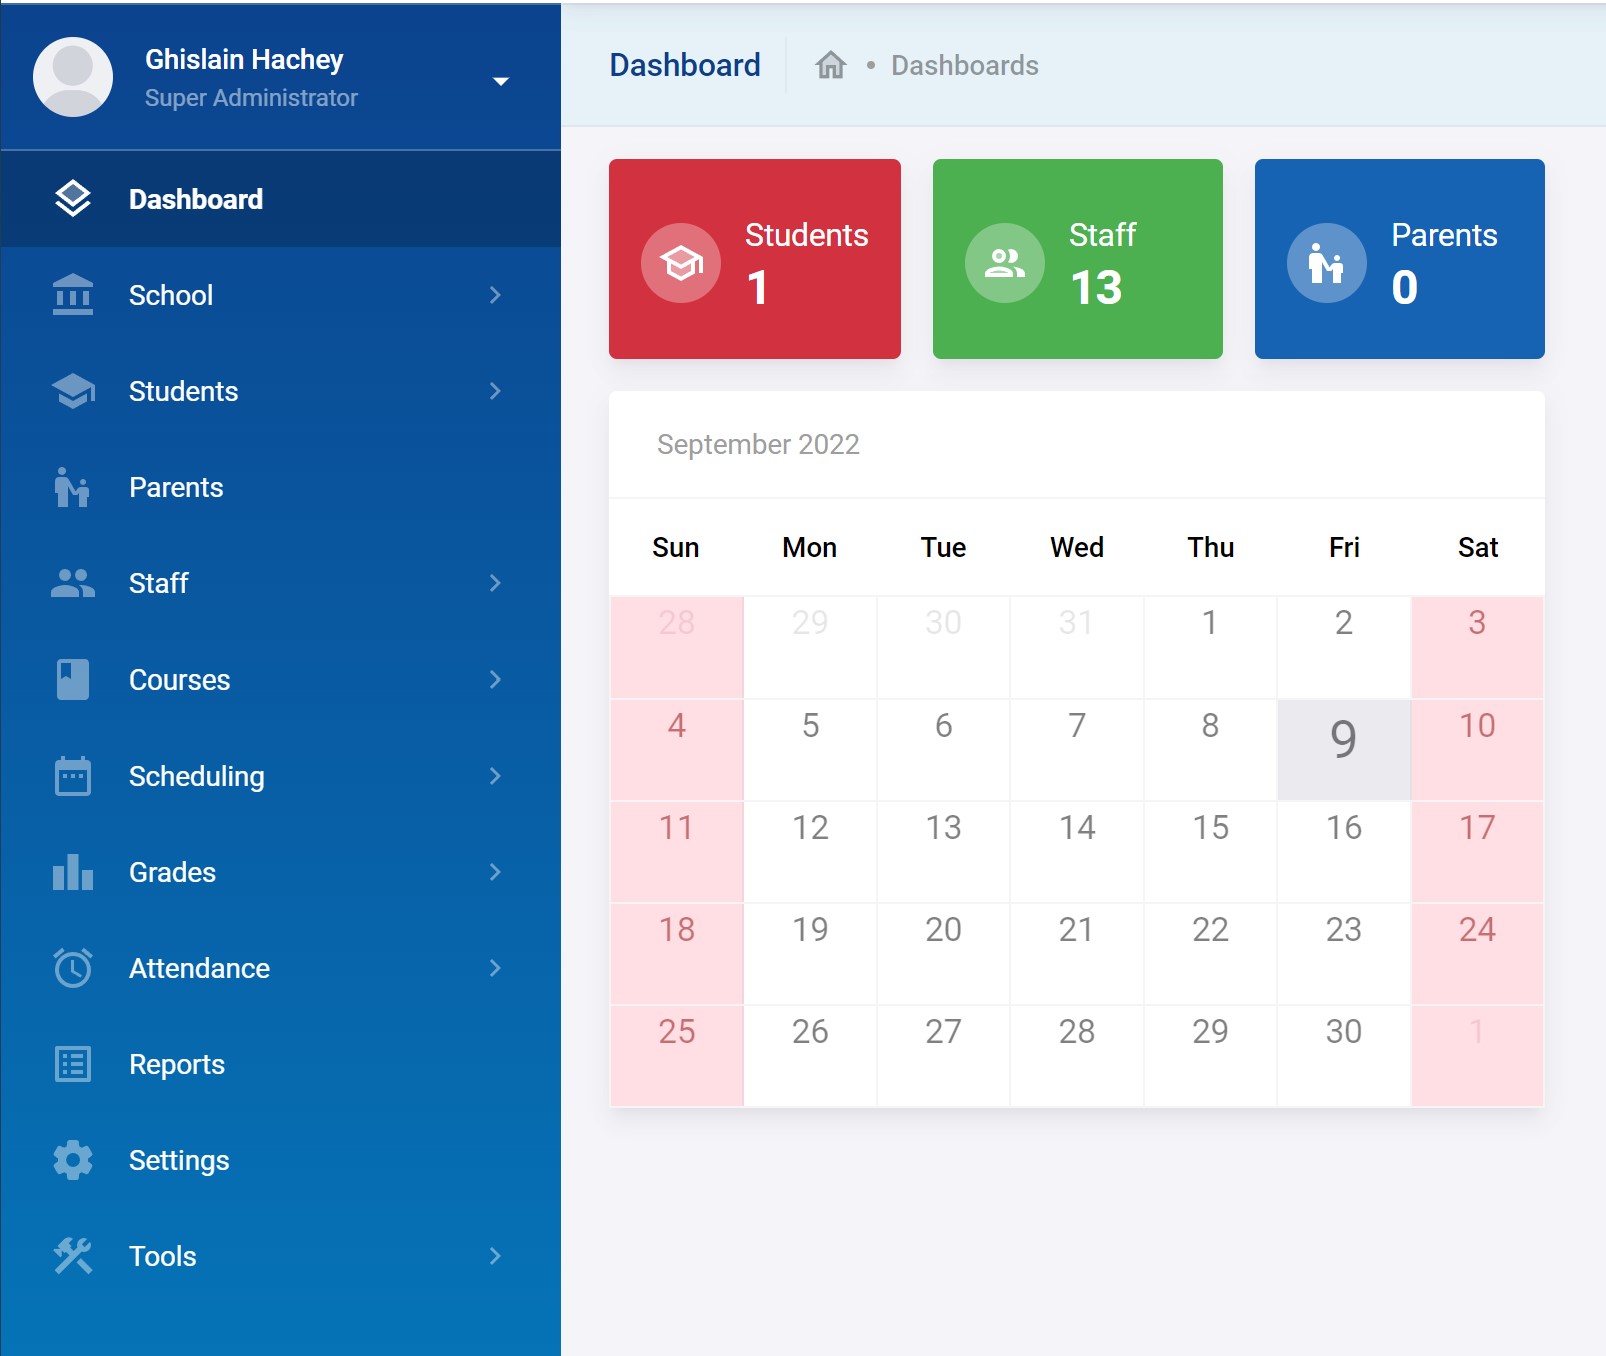Select September 9 on the calendar
Viewport: 1606px width, 1356px height.
pos(1343,749)
